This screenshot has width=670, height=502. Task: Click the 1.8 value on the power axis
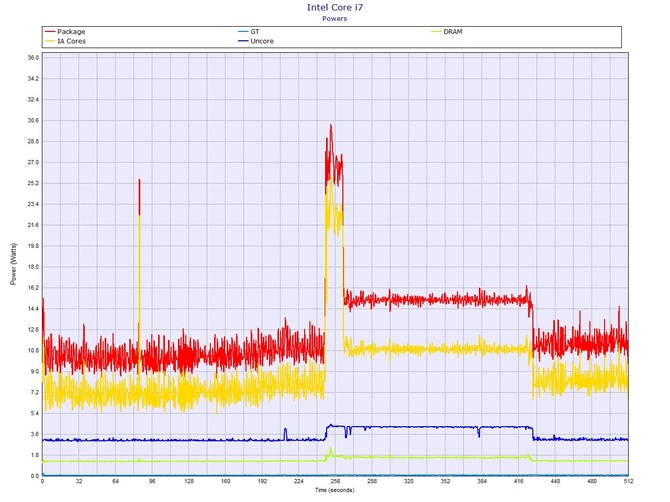pyautogui.click(x=34, y=455)
